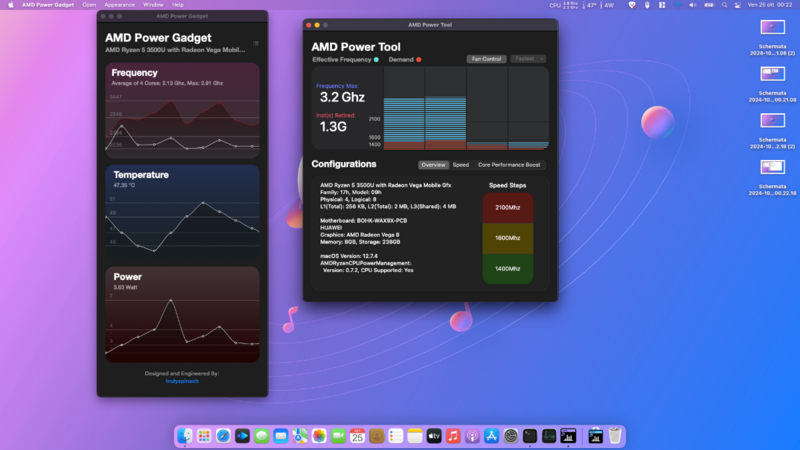Open the list menu icon in AMD Power Gadget

pos(256,43)
